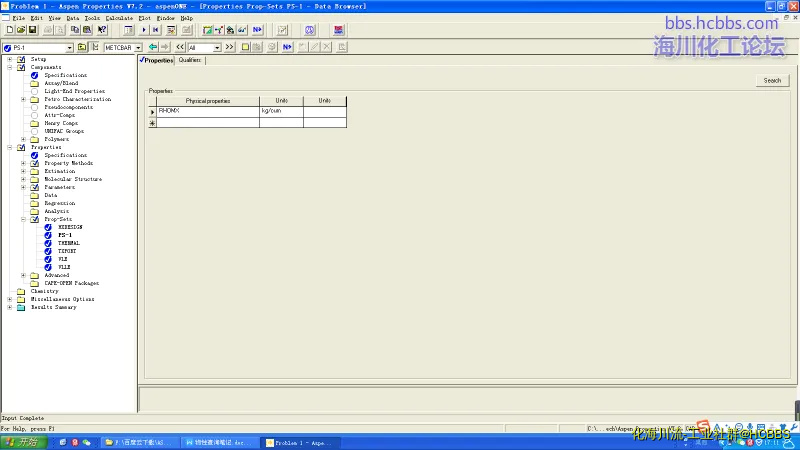Open the folder window taskbar item
Screen dimensions: 800x450
point(139,443)
